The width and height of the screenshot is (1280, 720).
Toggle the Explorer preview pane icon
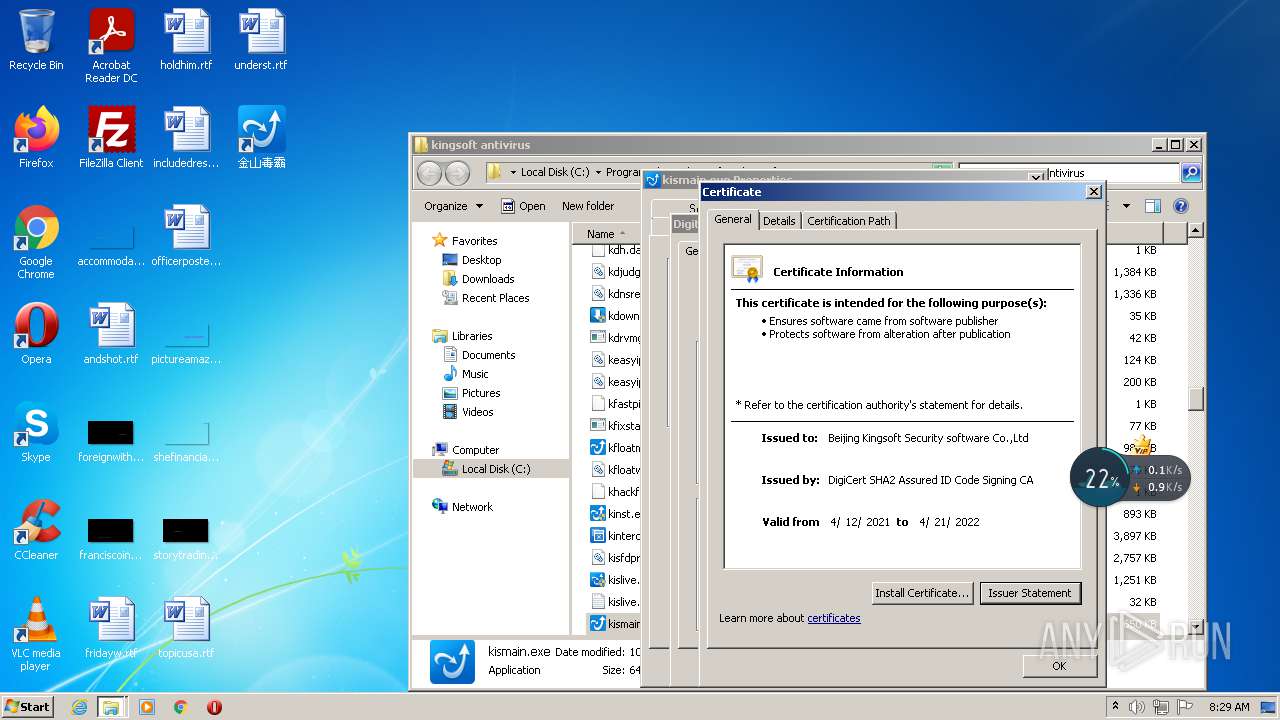(x=1152, y=206)
